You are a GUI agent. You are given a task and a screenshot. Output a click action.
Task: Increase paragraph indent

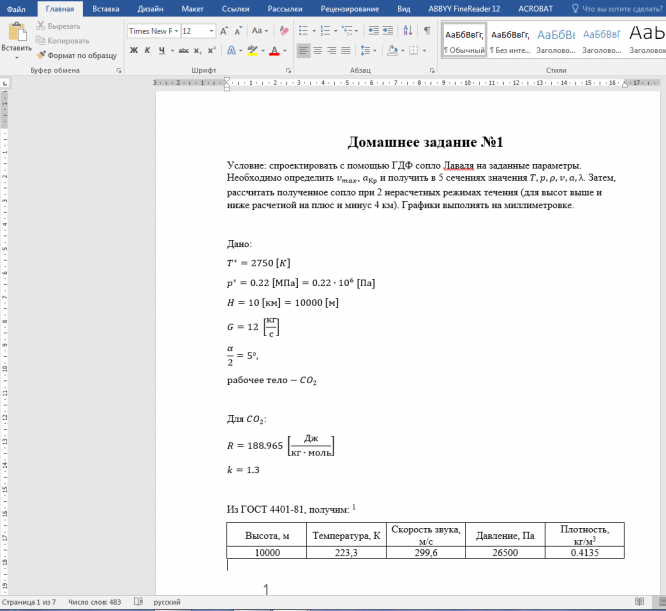pyautogui.click(x=388, y=31)
